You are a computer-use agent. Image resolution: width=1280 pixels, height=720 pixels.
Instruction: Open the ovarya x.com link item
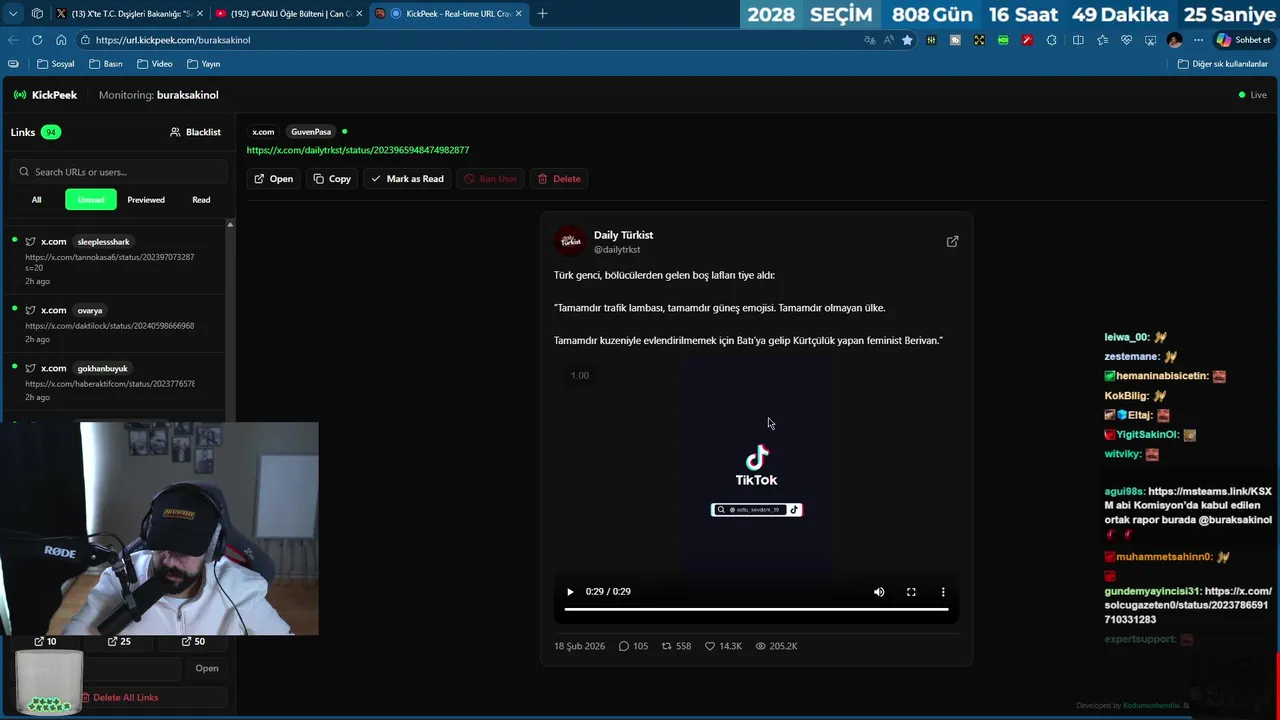point(112,324)
